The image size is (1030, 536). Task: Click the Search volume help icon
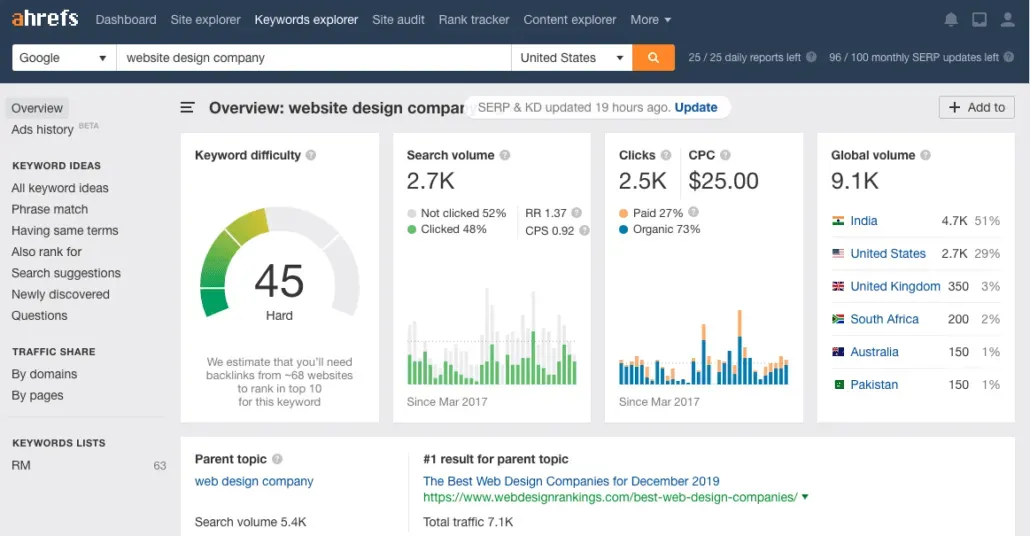click(505, 156)
